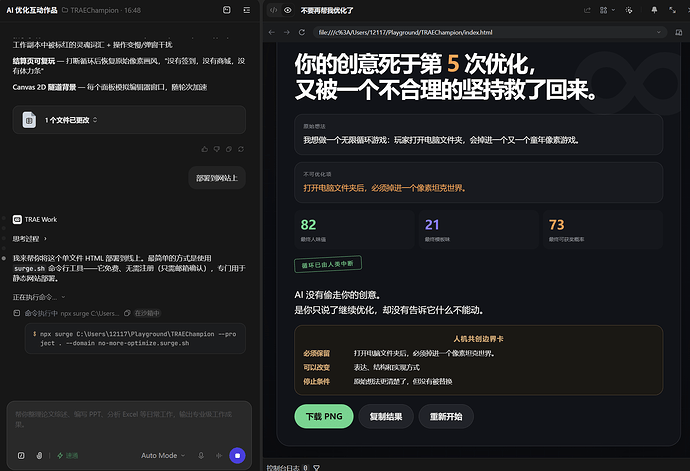
Task: Click the thumbs up feedback icon
Action: [x=205, y=149]
